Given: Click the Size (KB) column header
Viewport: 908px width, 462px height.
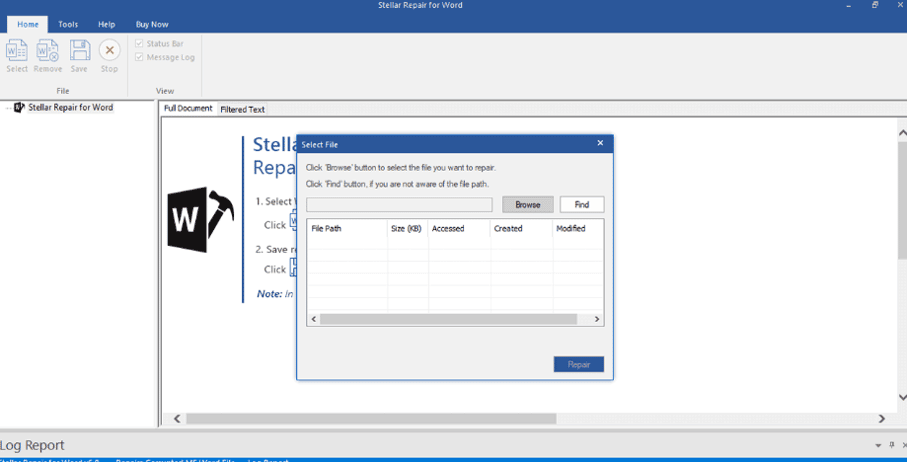Looking at the screenshot, I should [x=408, y=229].
